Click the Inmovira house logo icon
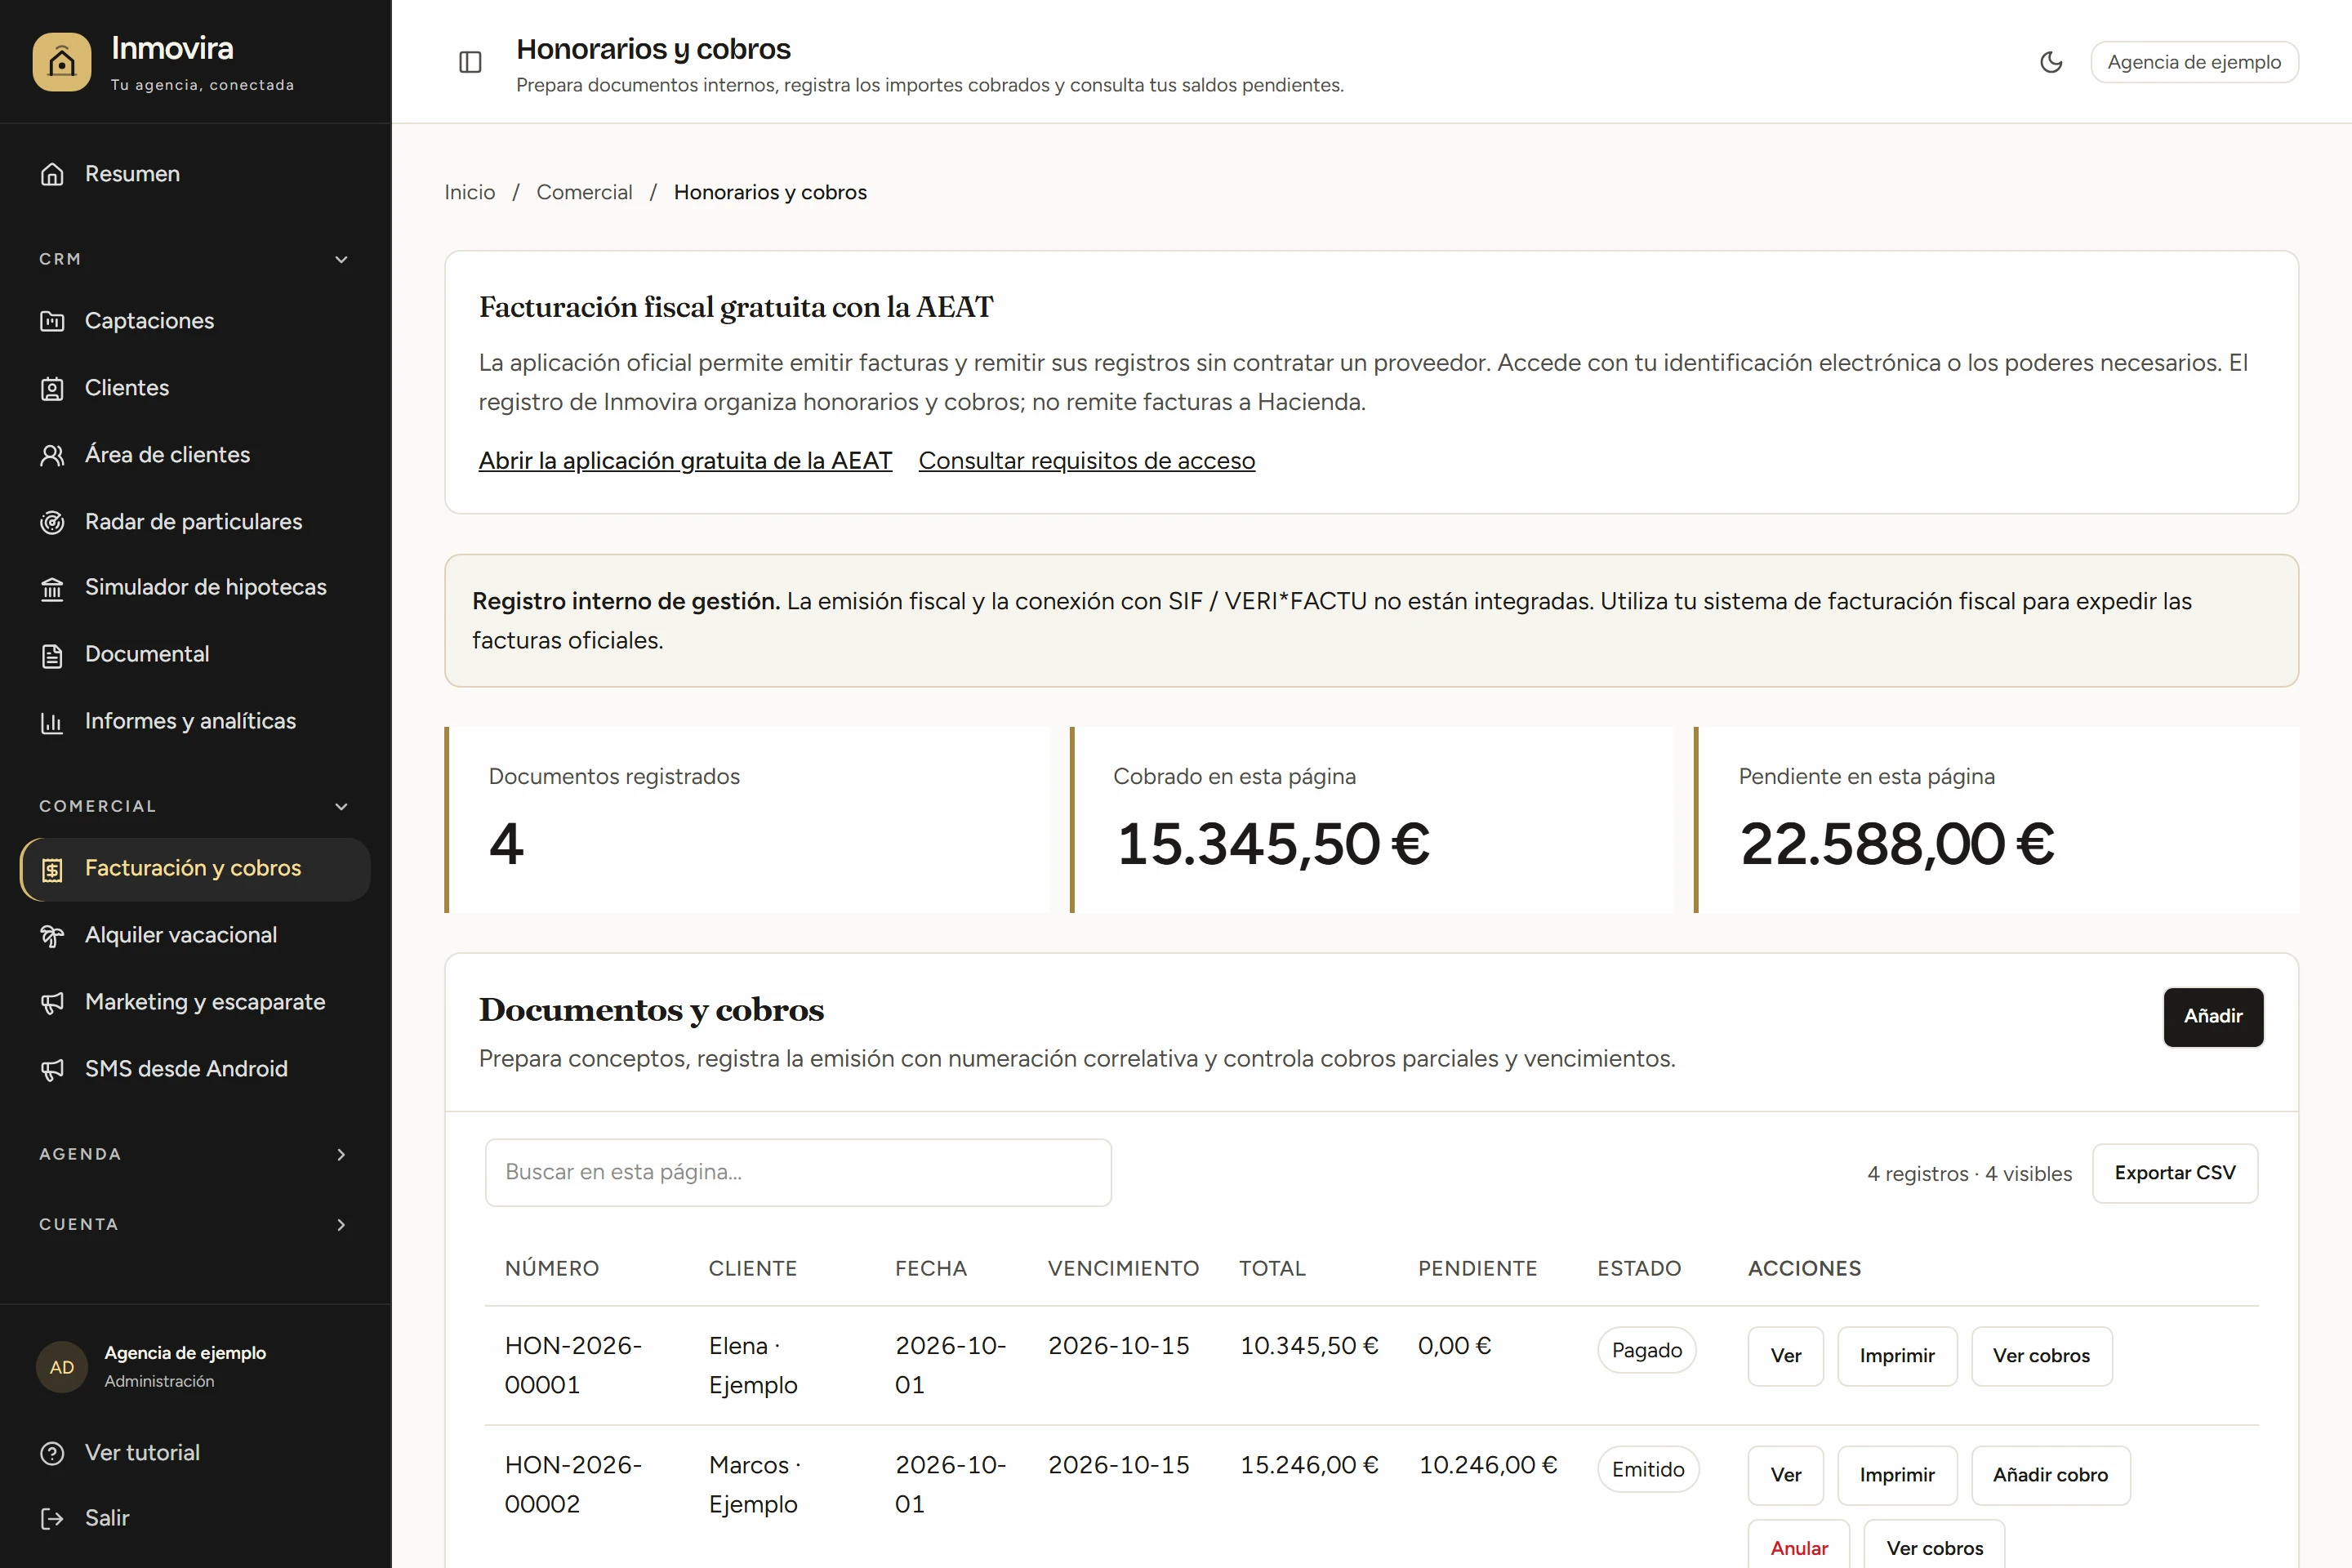 (61, 62)
